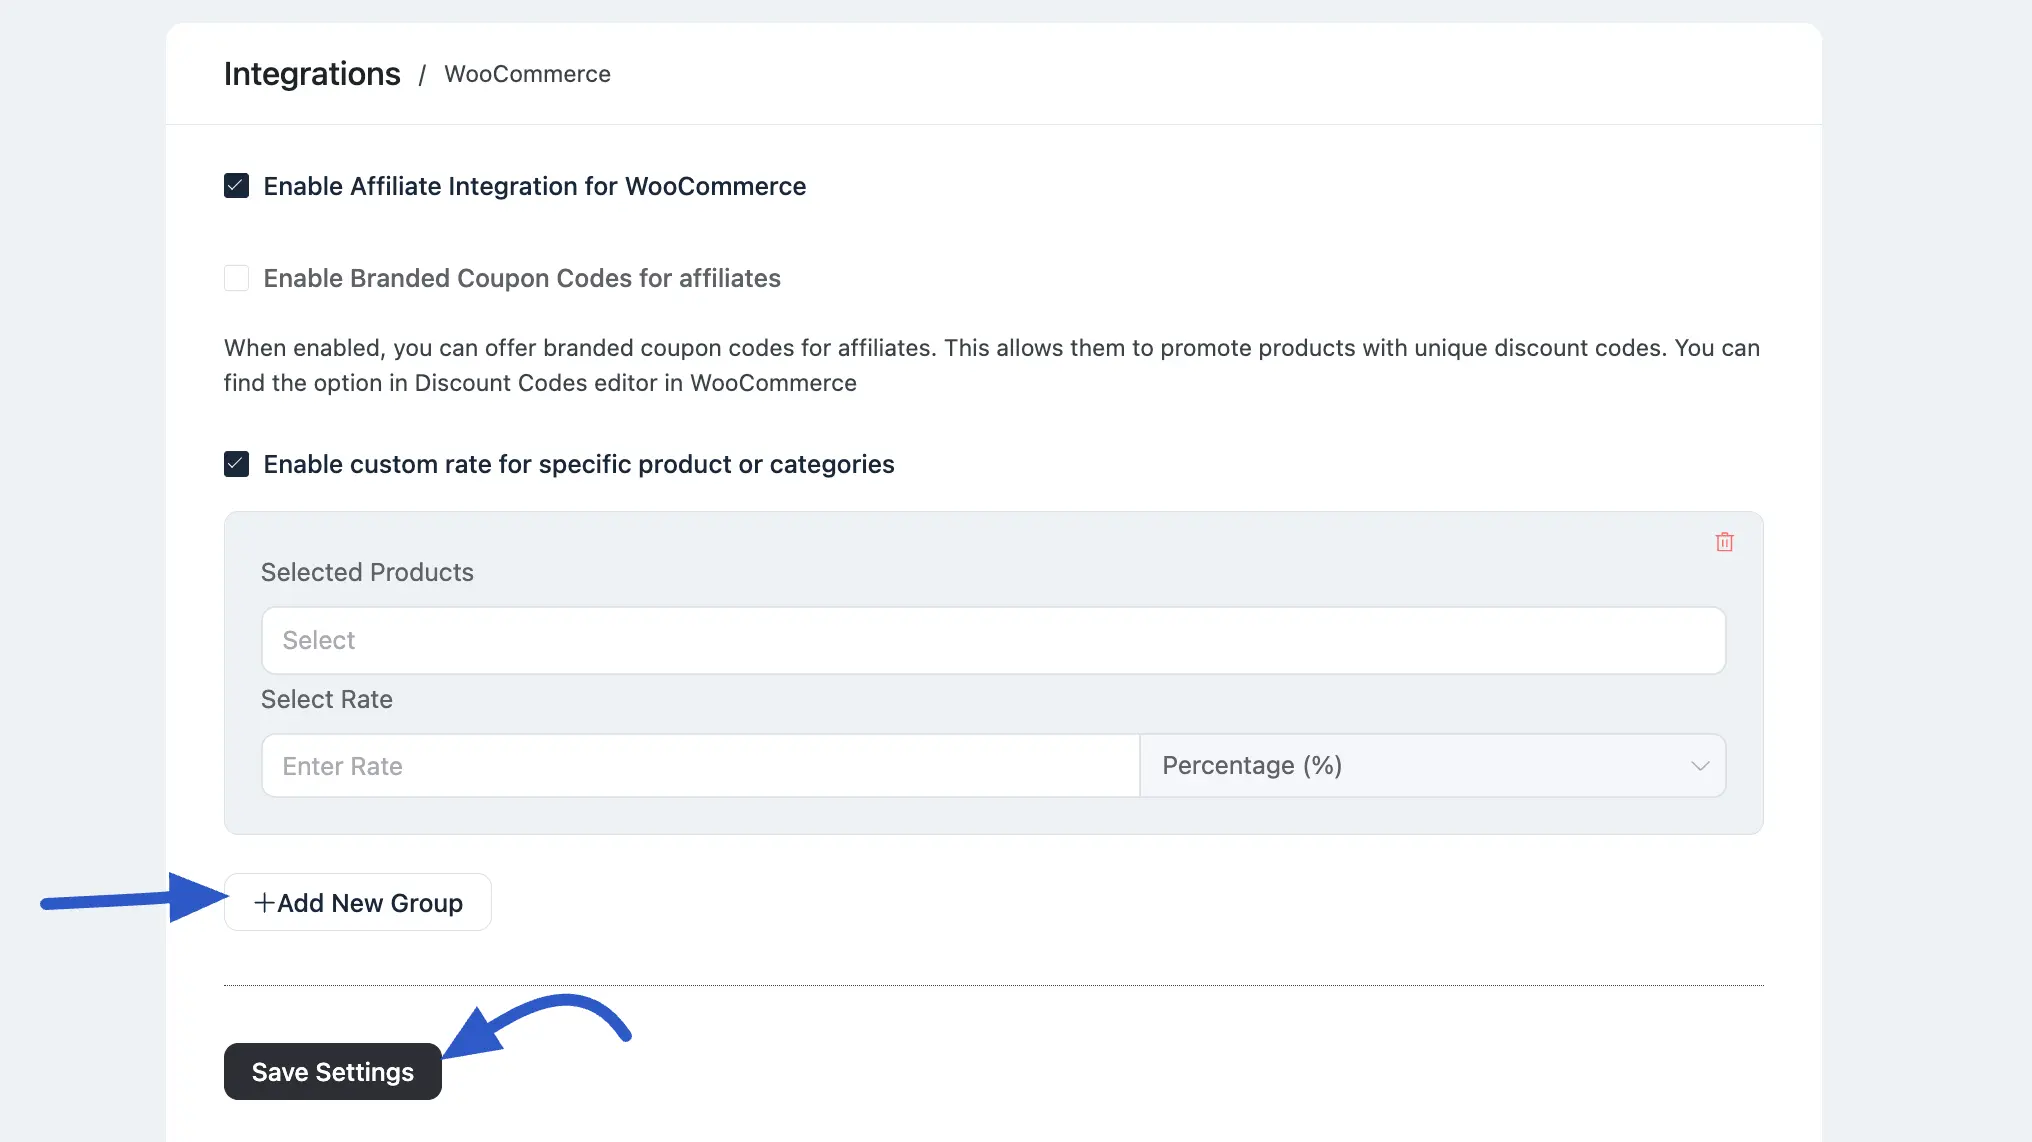Open the Percentage (%) rate type dropdown
This screenshot has width=2032, height=1142.
coord(1432,765)
